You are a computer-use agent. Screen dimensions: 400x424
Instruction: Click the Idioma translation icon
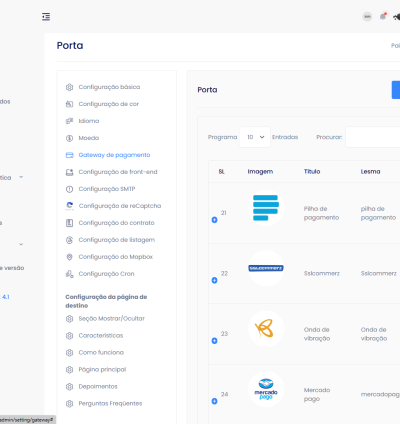[x=69, y=121]
